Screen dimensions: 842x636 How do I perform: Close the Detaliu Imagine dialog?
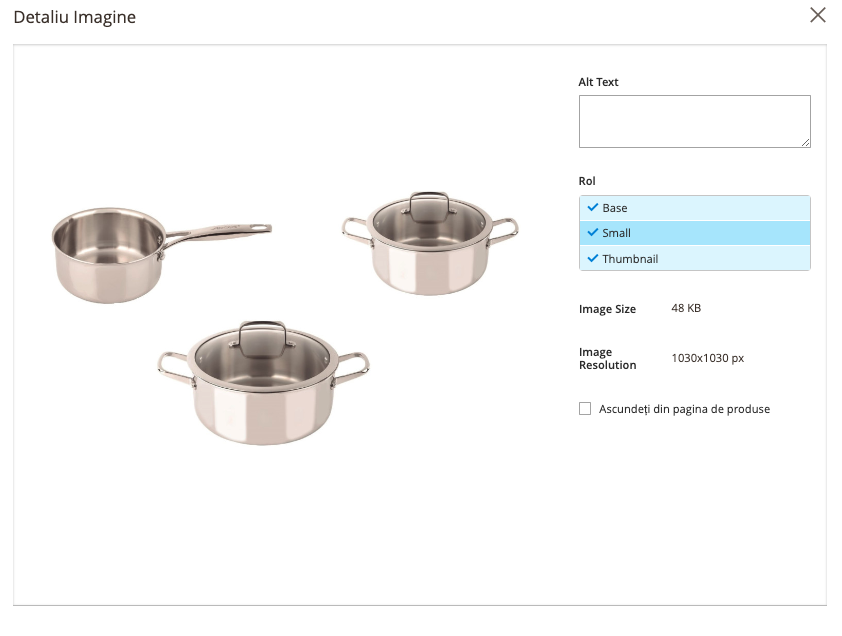tap(817, 15)
